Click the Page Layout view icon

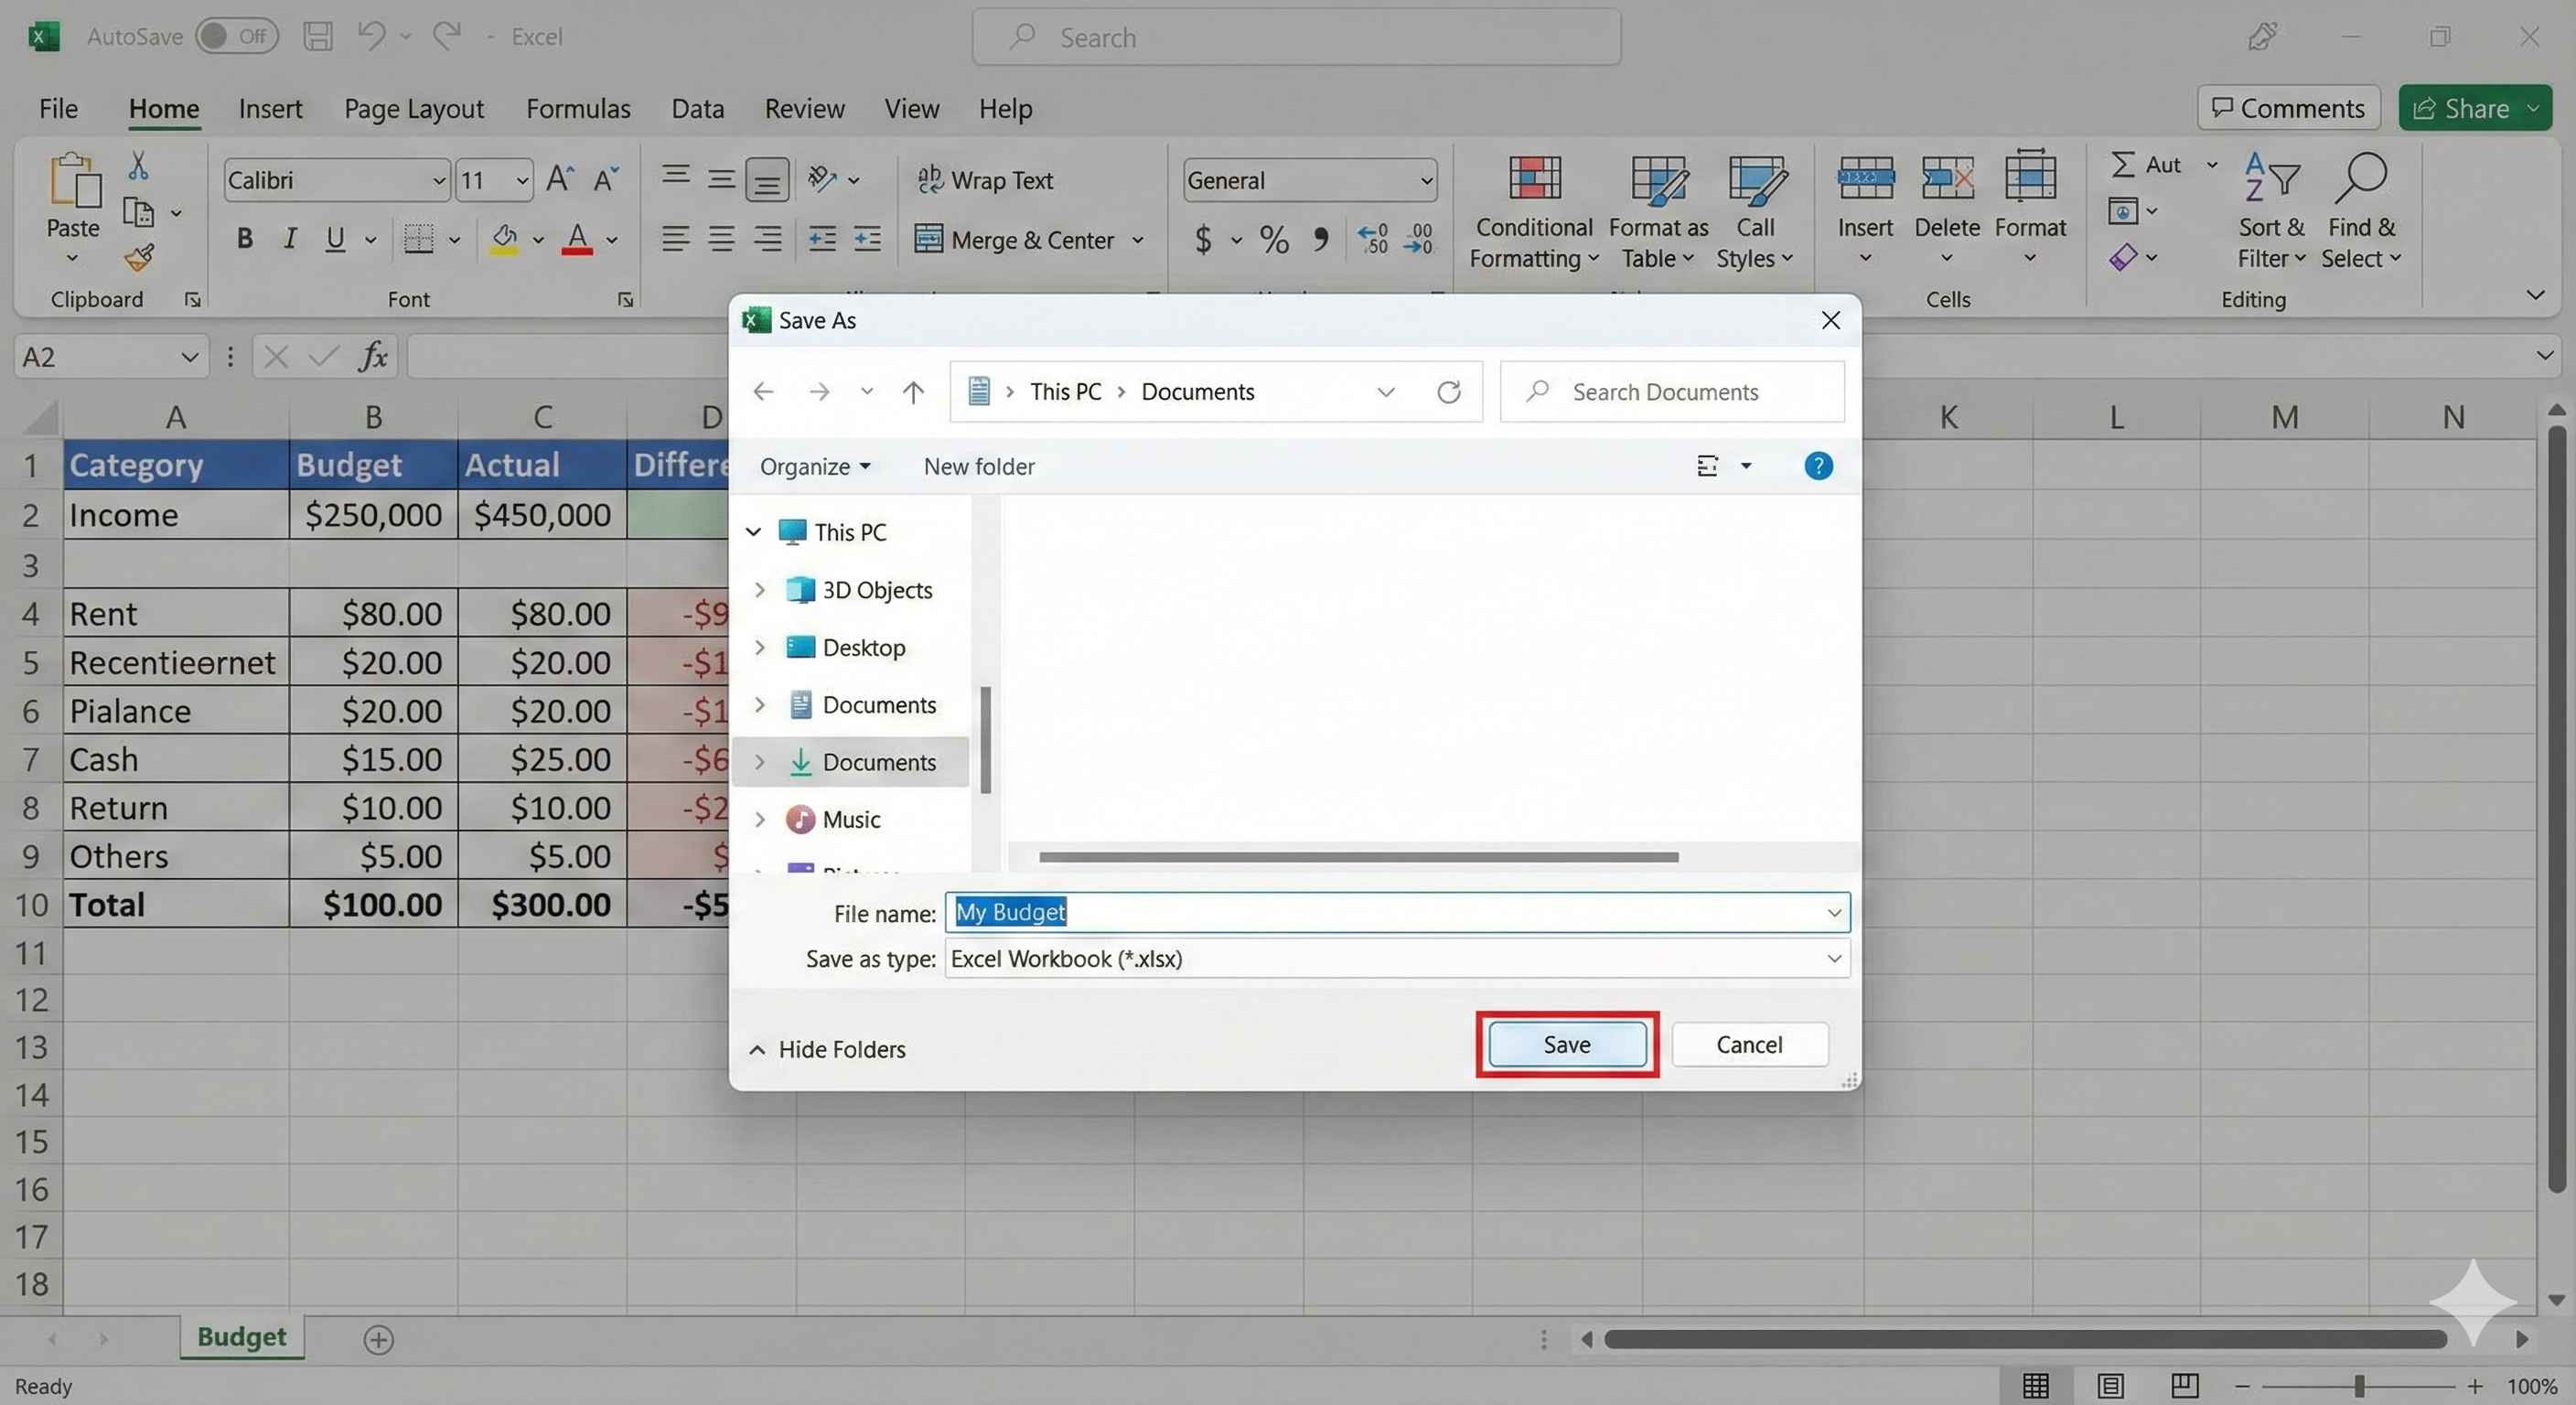(2110, 1385)
